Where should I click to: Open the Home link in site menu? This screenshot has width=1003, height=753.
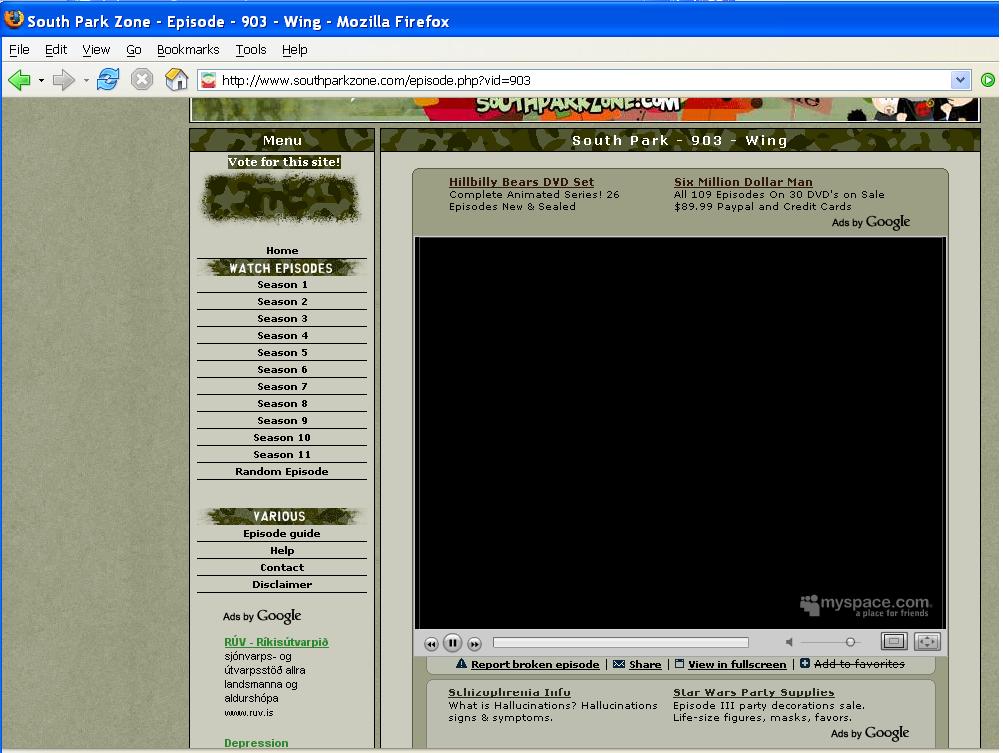point(282,250)
